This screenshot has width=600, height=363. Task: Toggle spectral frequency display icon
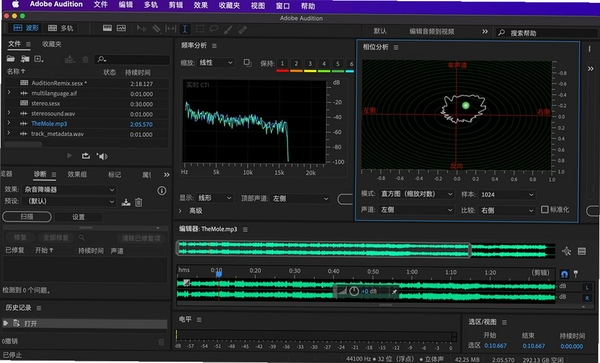point(108,28)
